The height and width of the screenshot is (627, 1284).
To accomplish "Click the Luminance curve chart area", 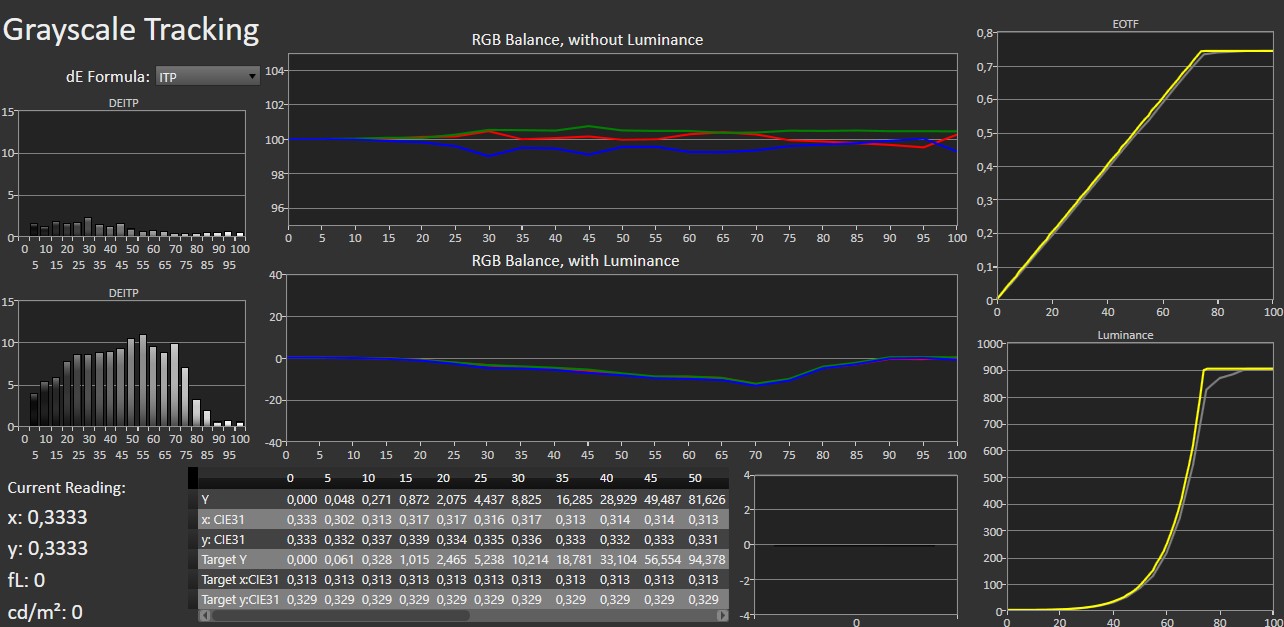I will click(x=1140, y=477).
